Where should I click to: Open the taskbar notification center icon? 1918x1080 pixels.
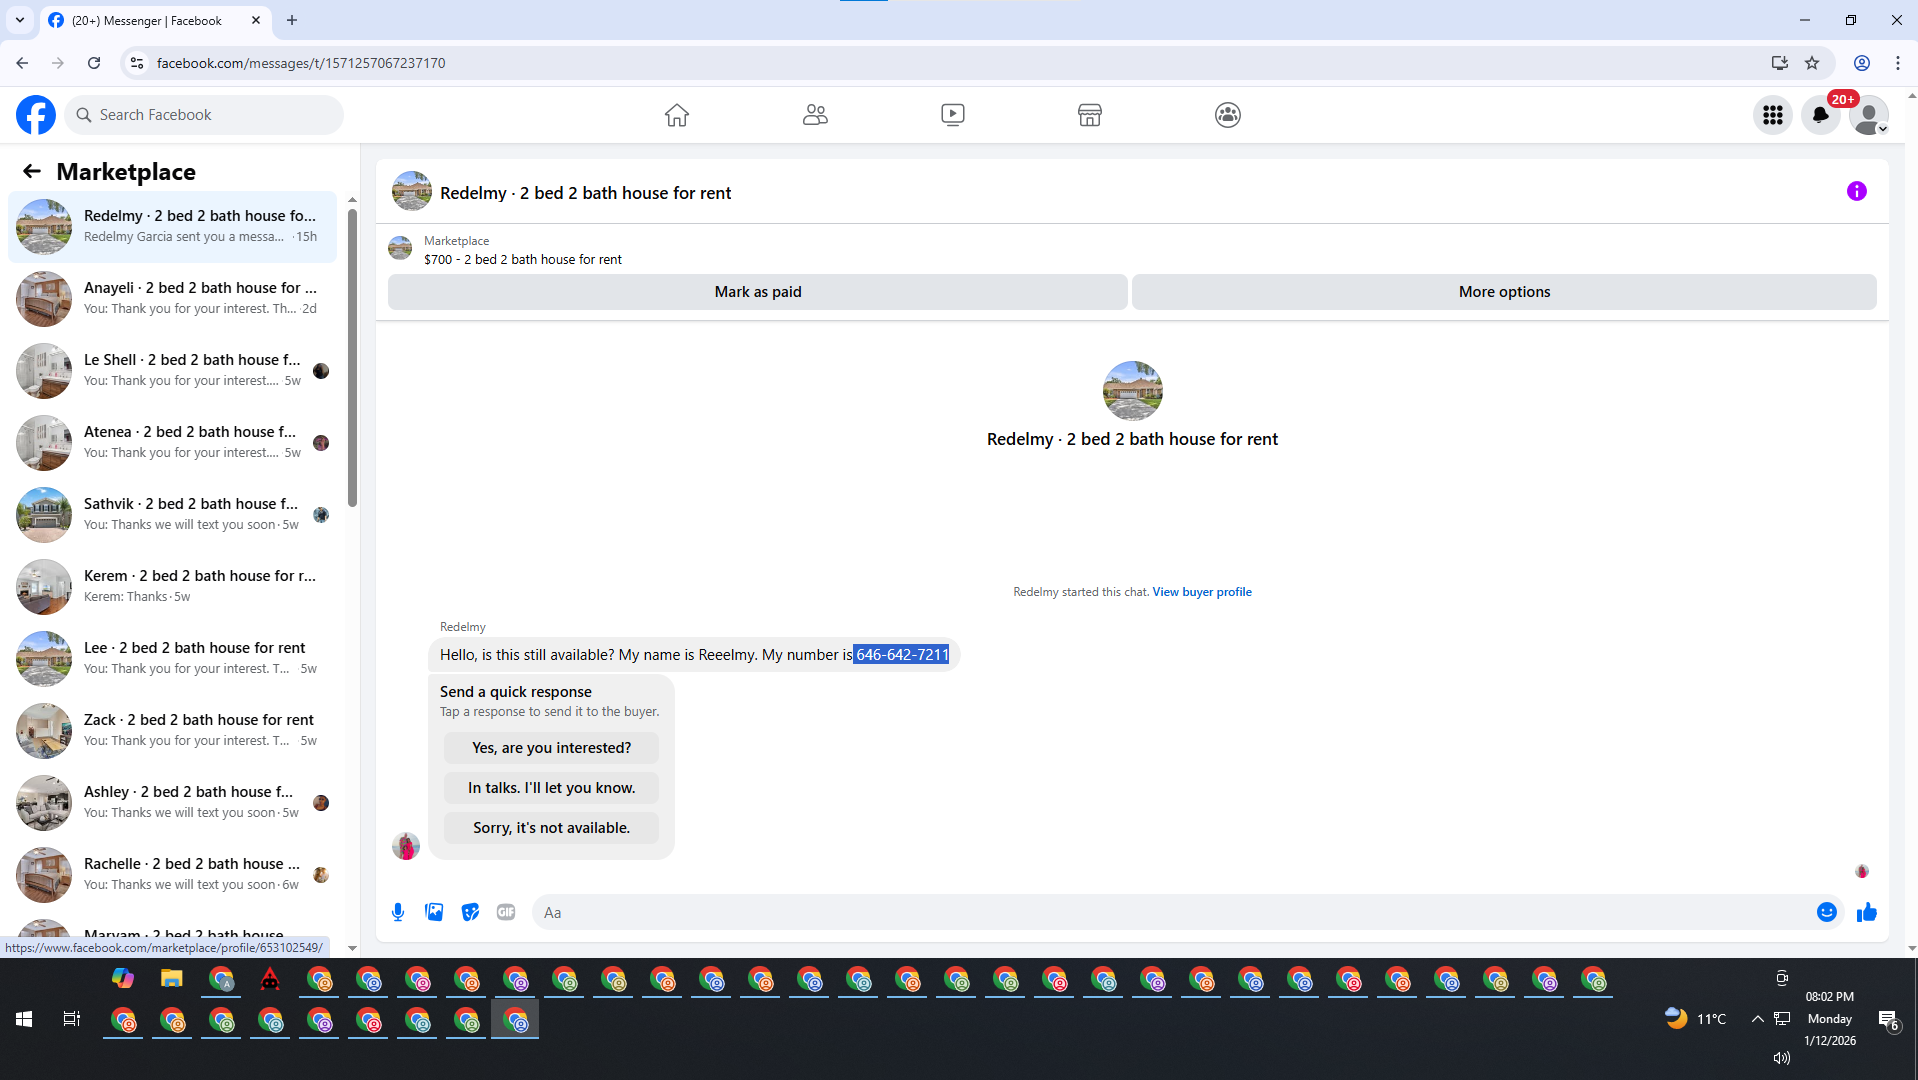coord(1888,1020)
